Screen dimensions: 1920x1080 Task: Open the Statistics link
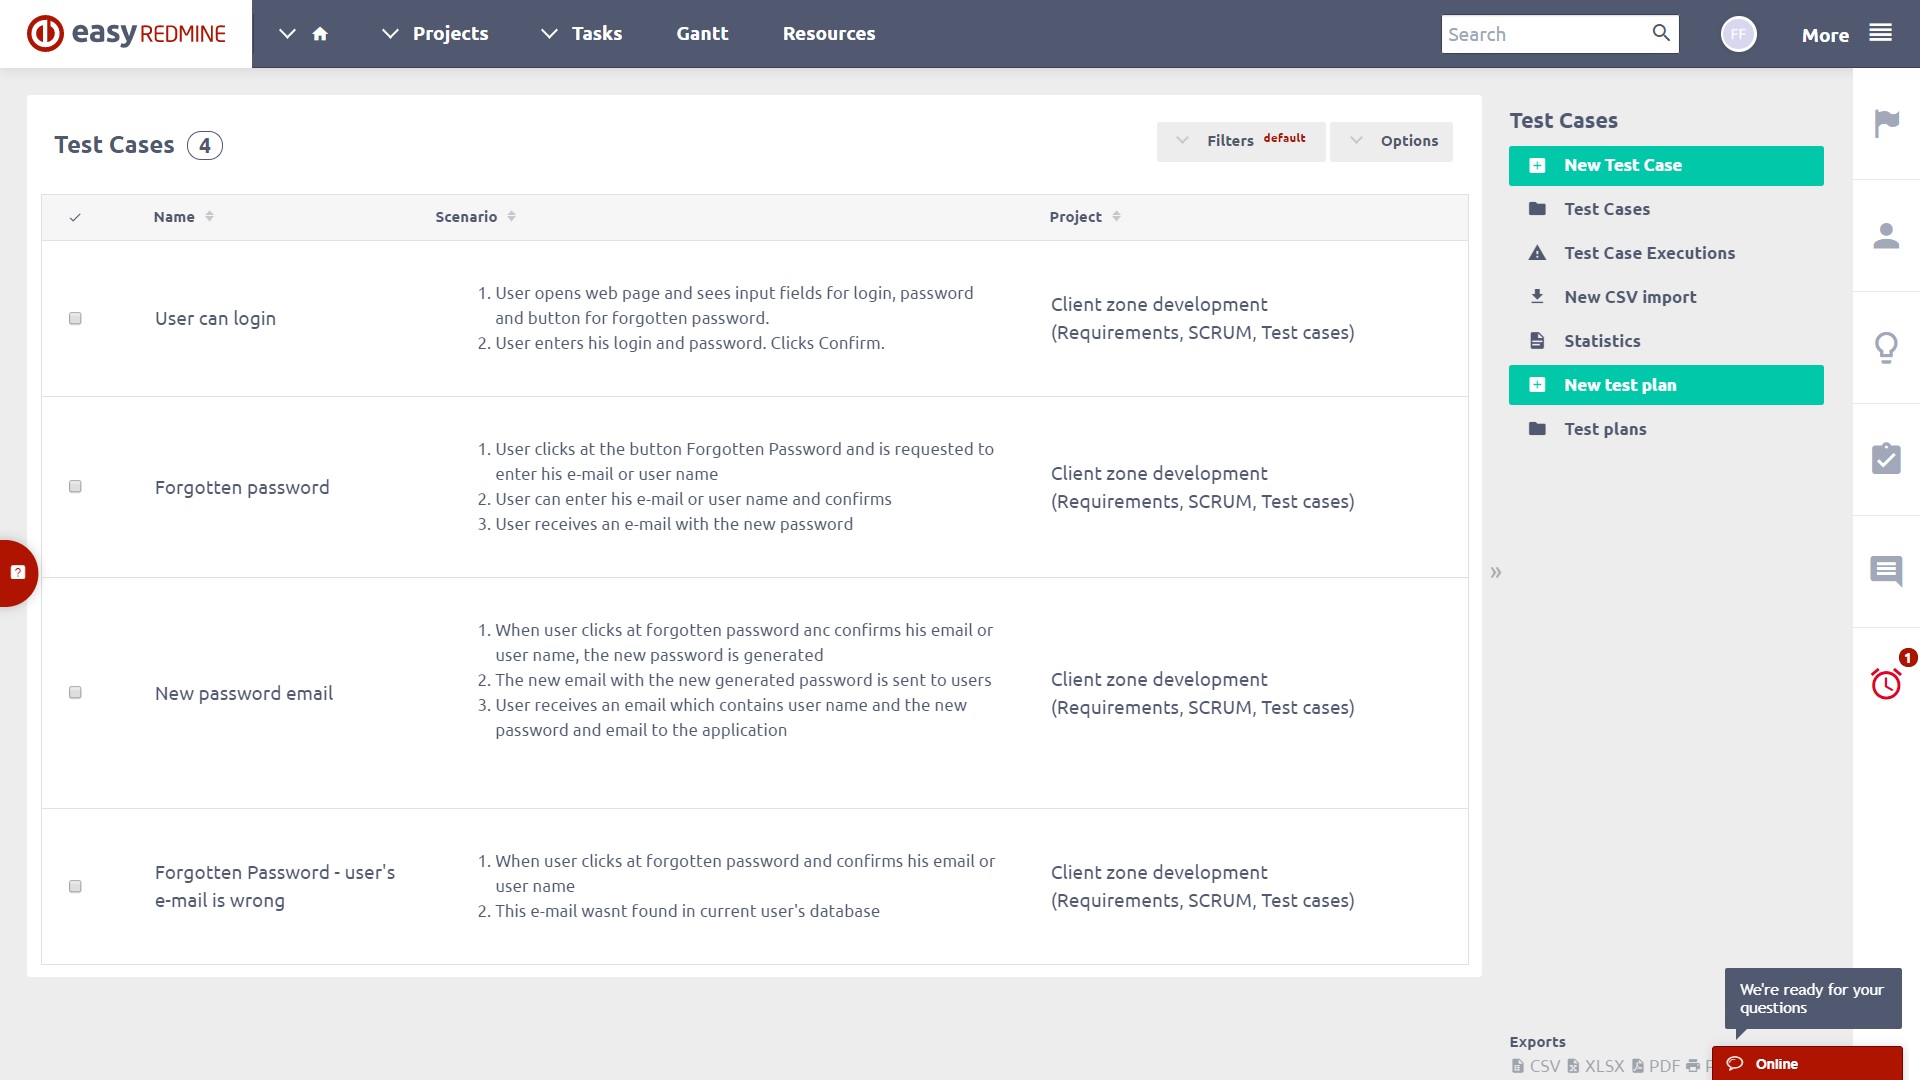pos(1602,341)
